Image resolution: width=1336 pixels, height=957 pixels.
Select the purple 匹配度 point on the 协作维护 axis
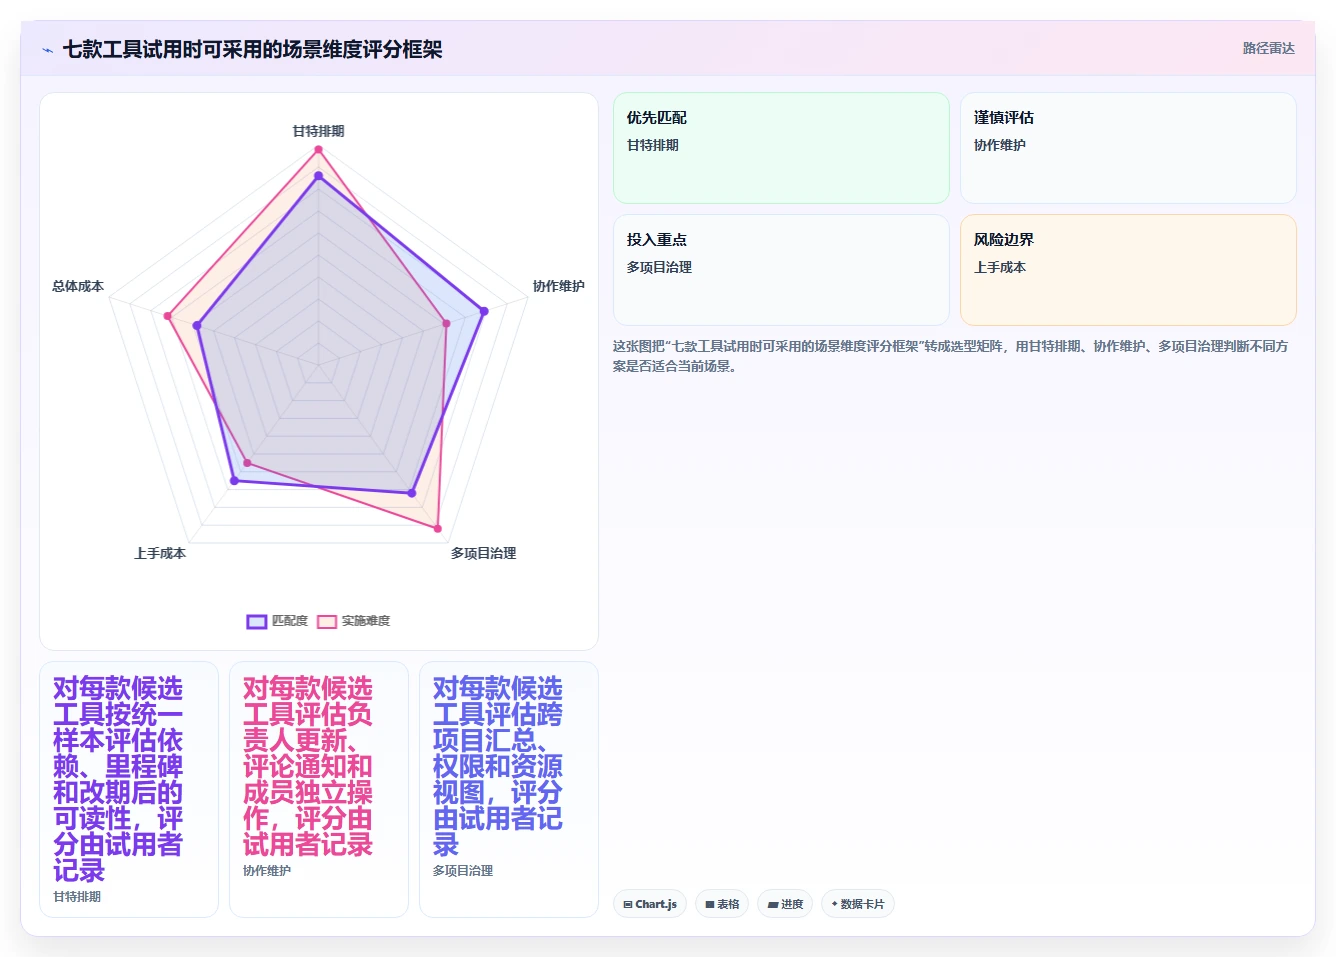click(484, 311)
